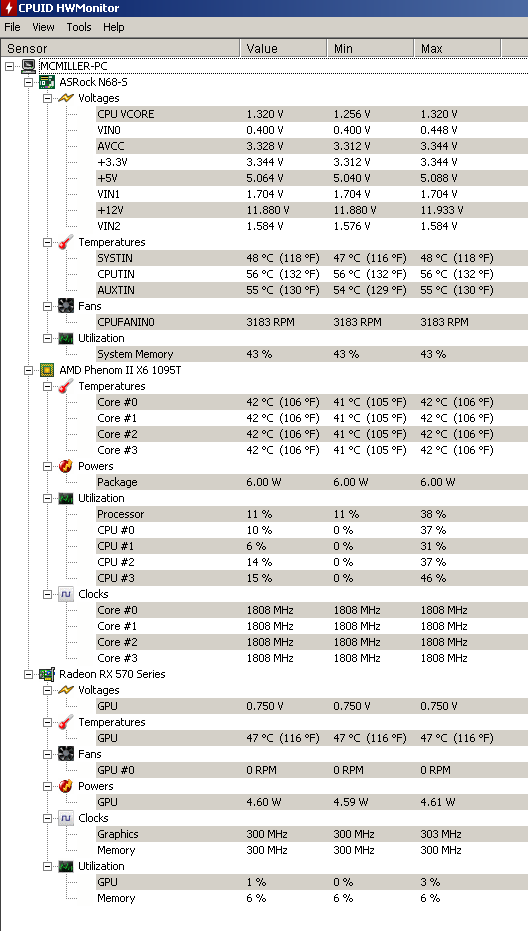
Task: Collapse the ASRock N68-S tree node
Action: tap(29, 82)
